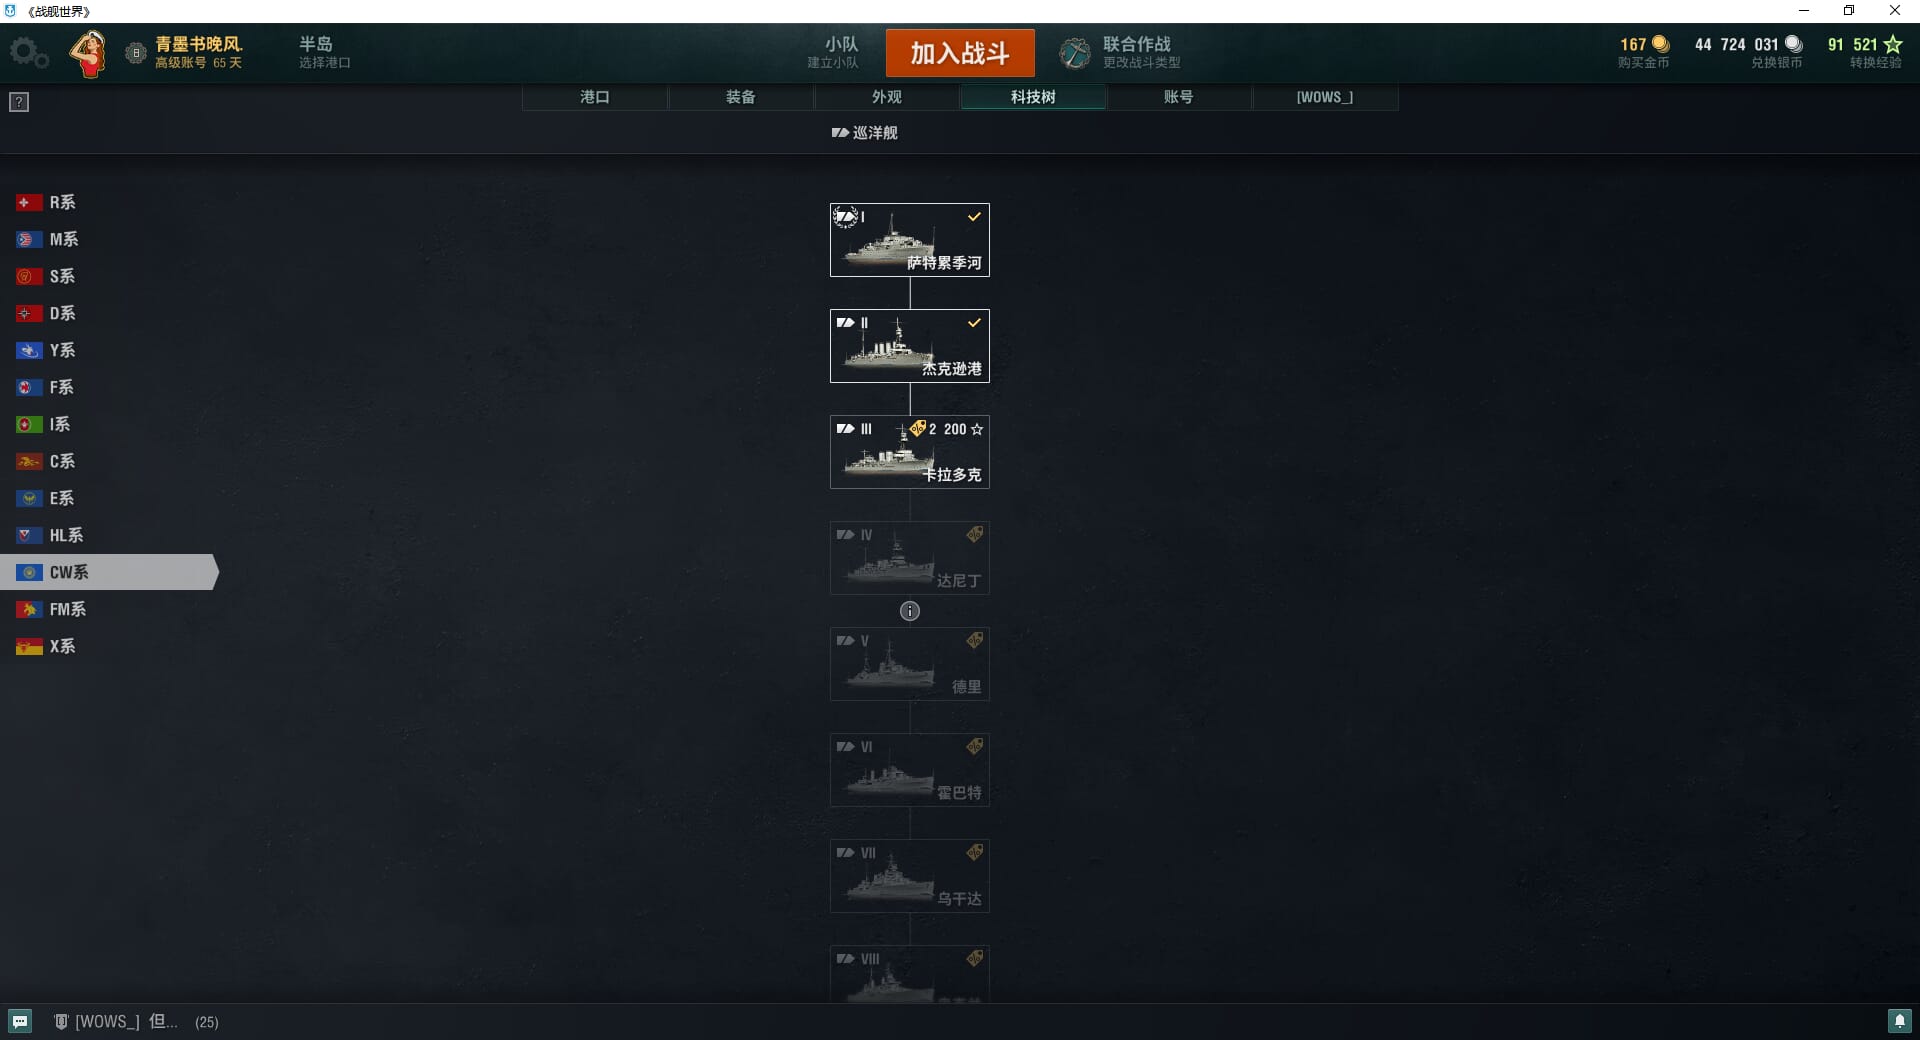
Task: Switch to the 港口 tab
Action: coord(595,97)
